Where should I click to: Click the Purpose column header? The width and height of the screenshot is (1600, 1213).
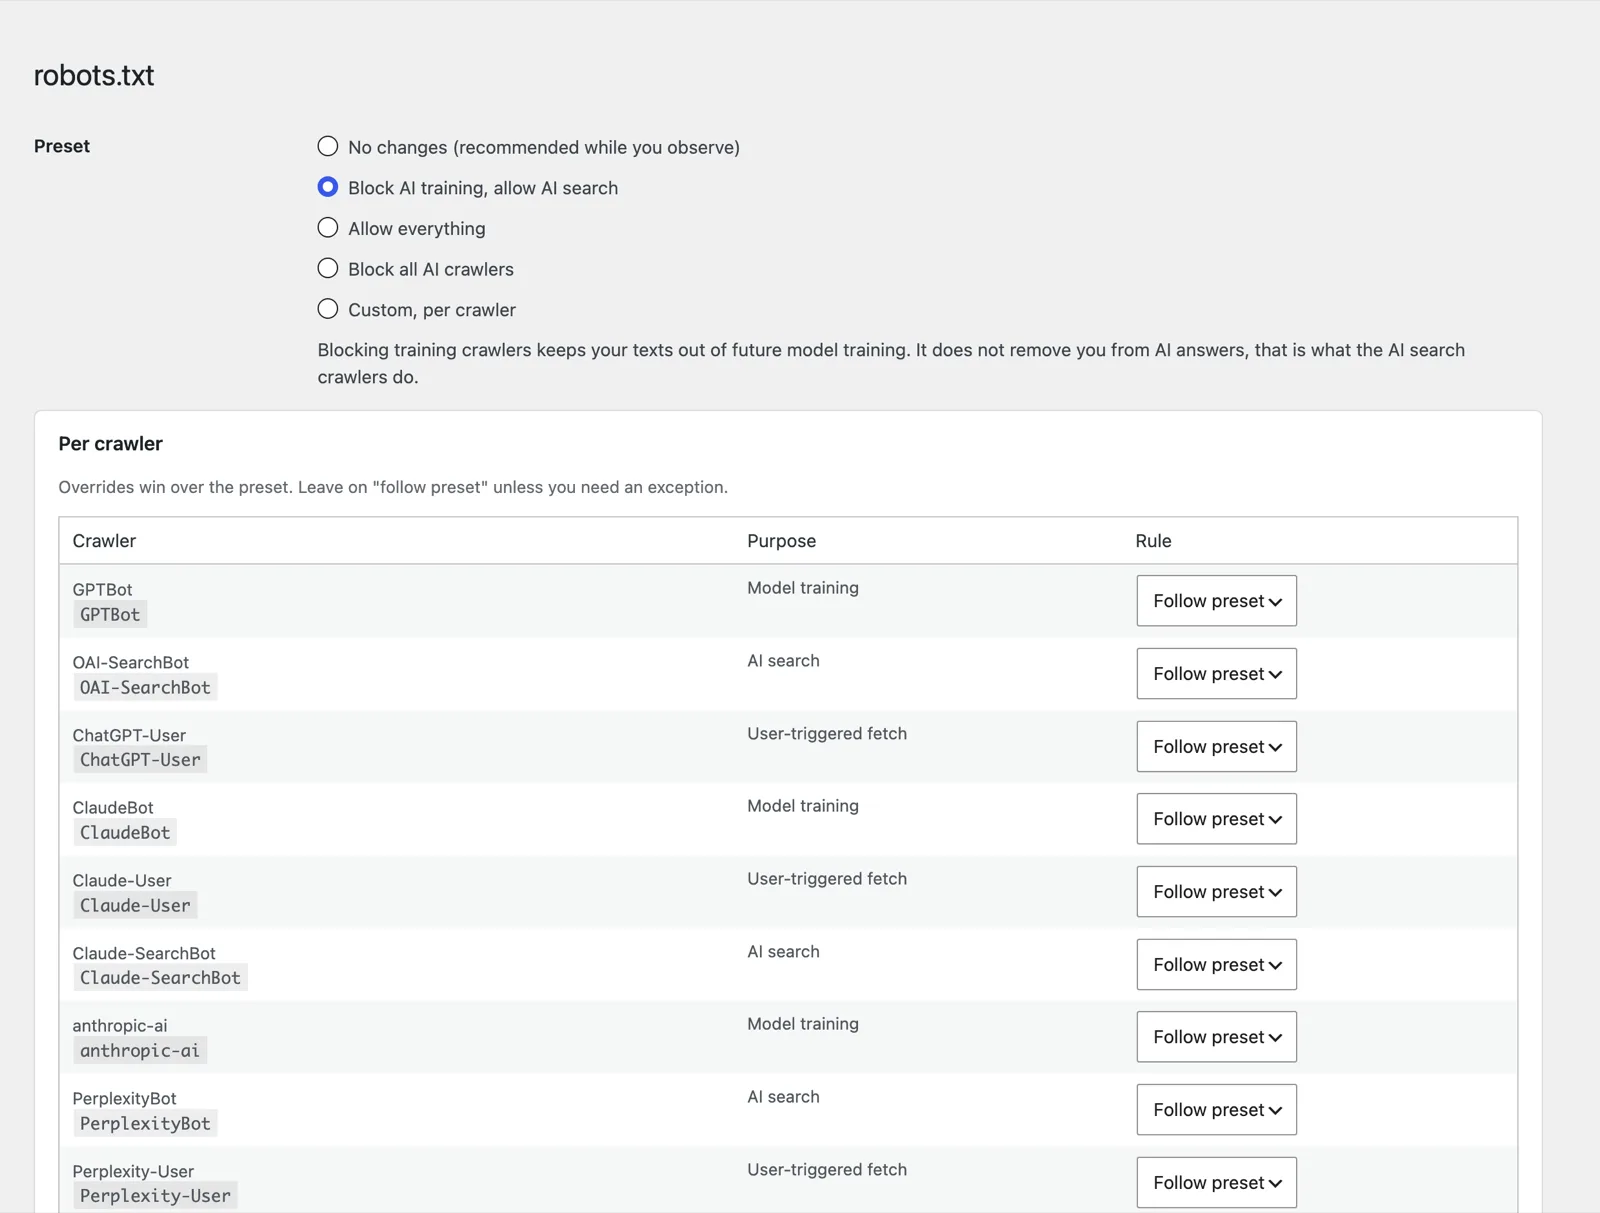click(x=781, y=541)
